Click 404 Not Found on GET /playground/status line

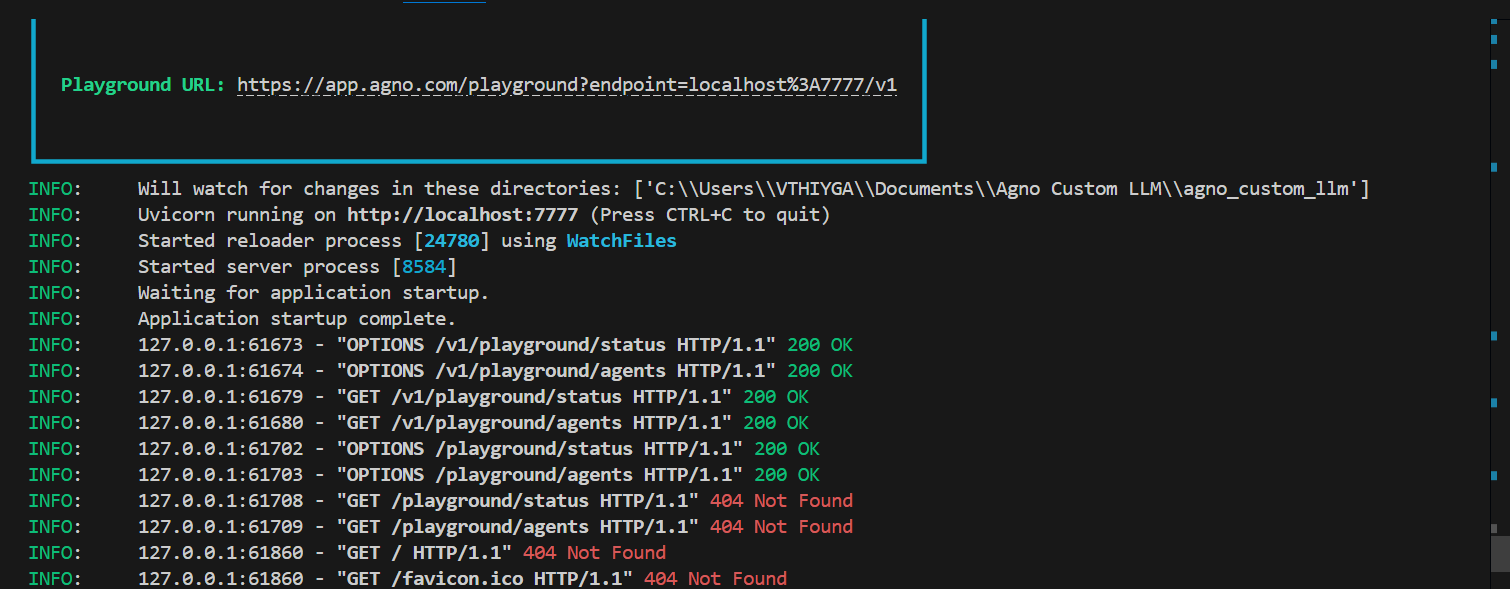pos(781,501)
